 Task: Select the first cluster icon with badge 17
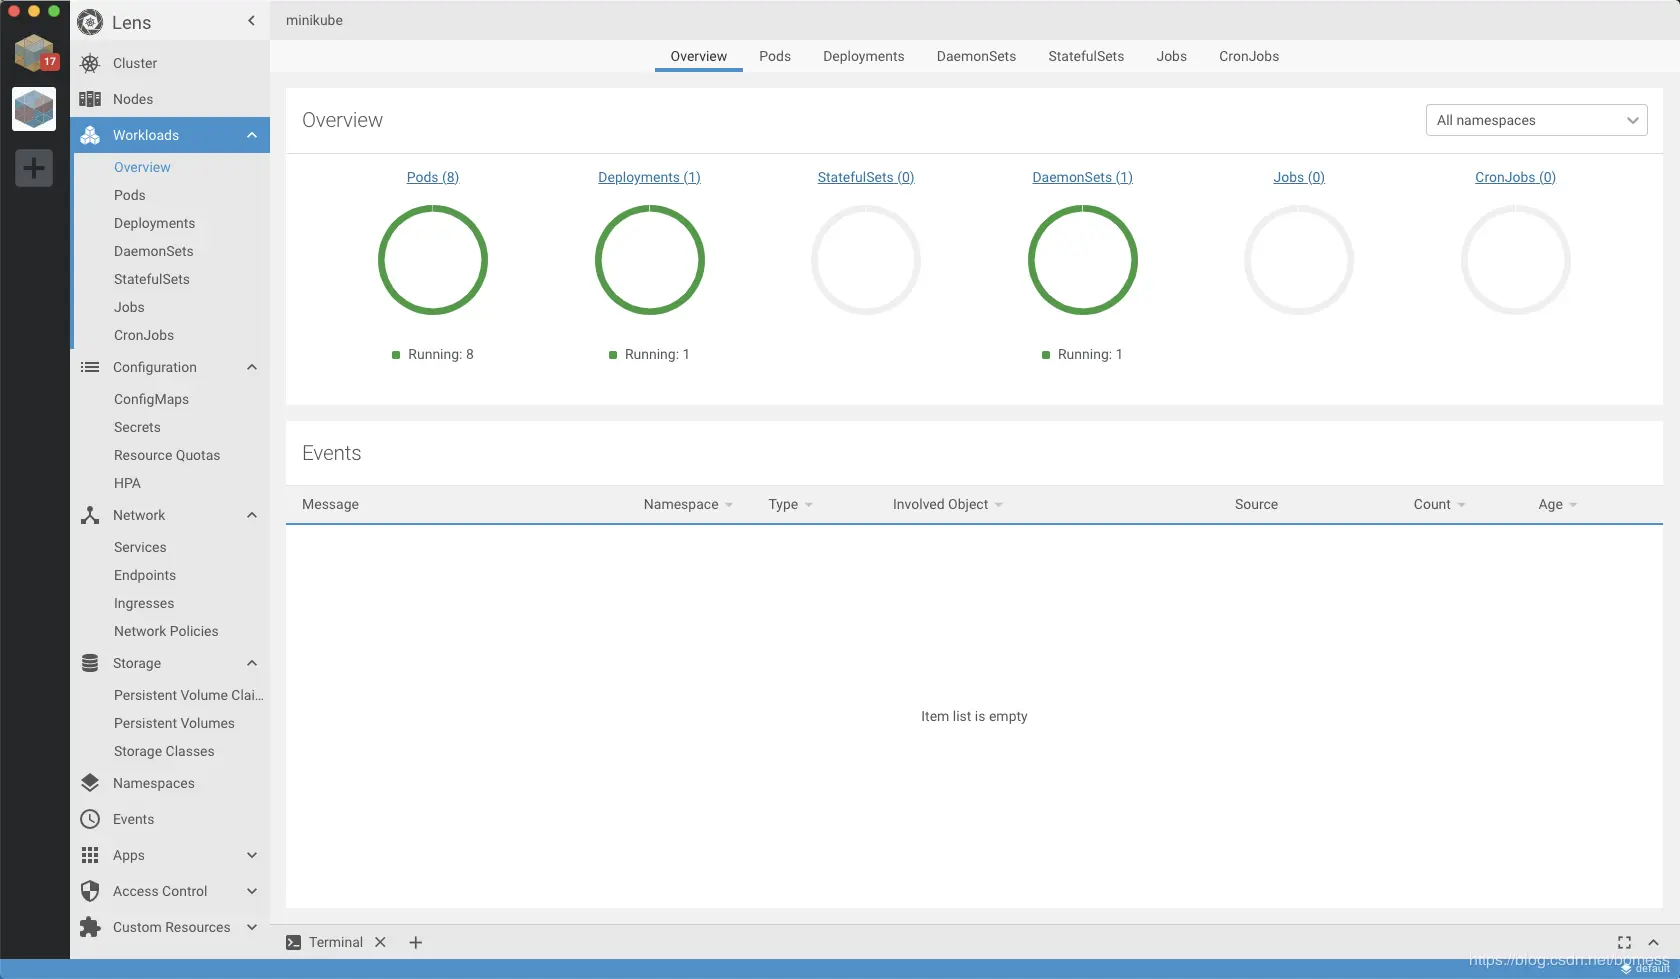click(34, 53)
